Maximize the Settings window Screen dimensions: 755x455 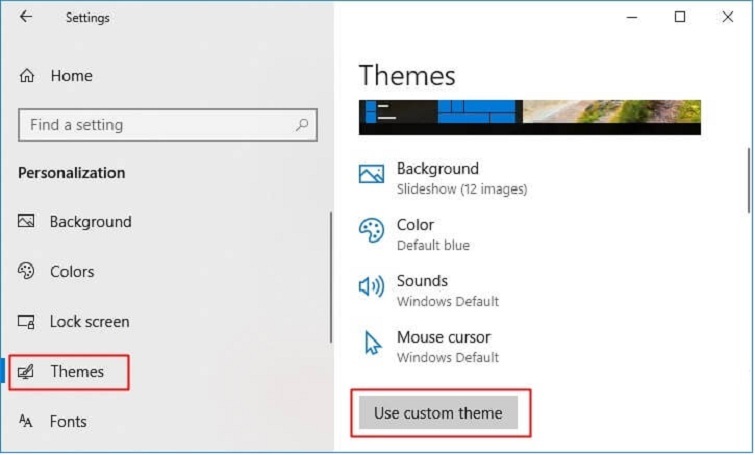680,17
